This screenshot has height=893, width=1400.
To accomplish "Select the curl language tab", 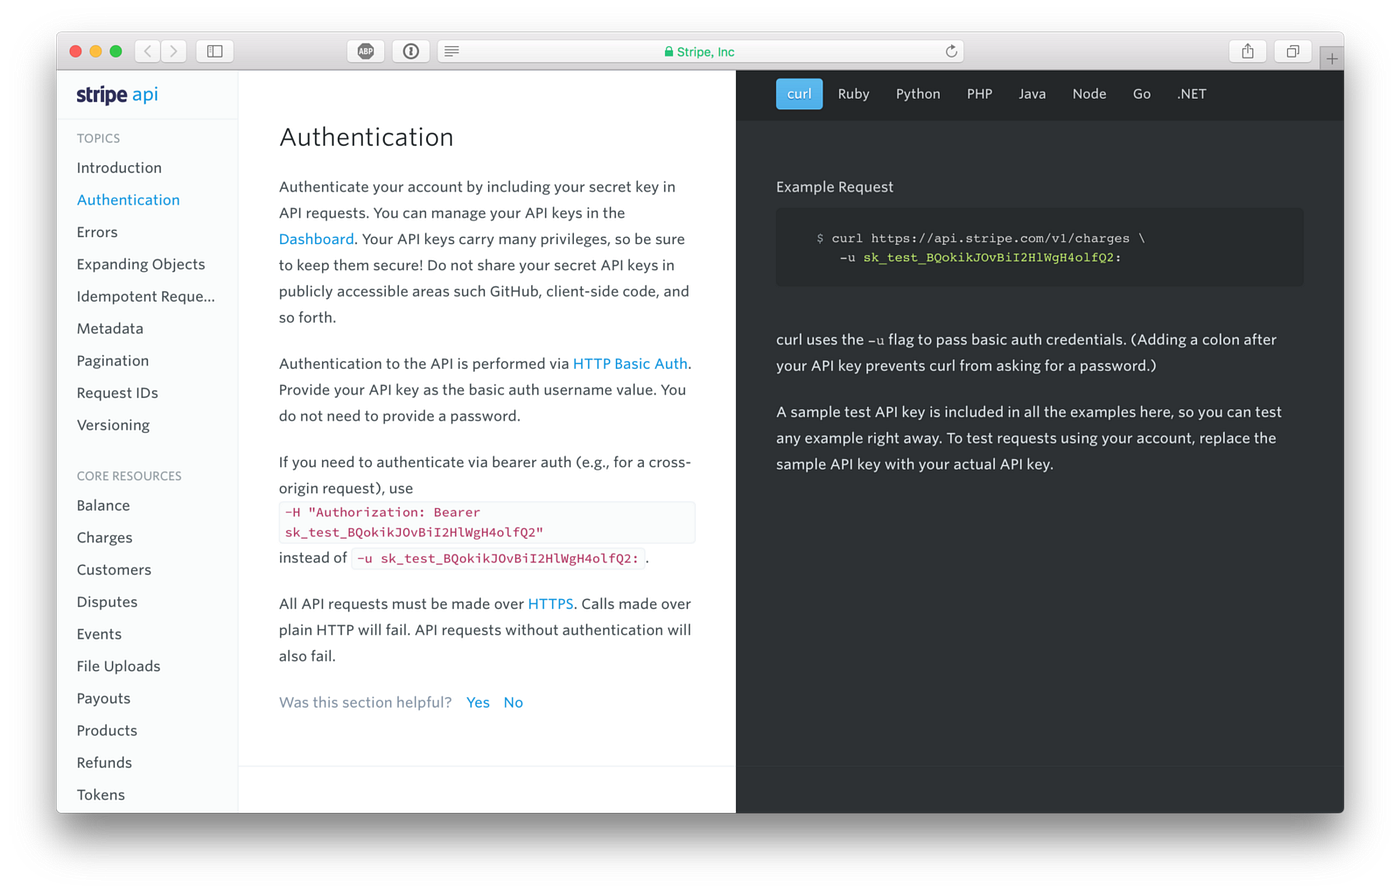I will [x=799, y=94].
